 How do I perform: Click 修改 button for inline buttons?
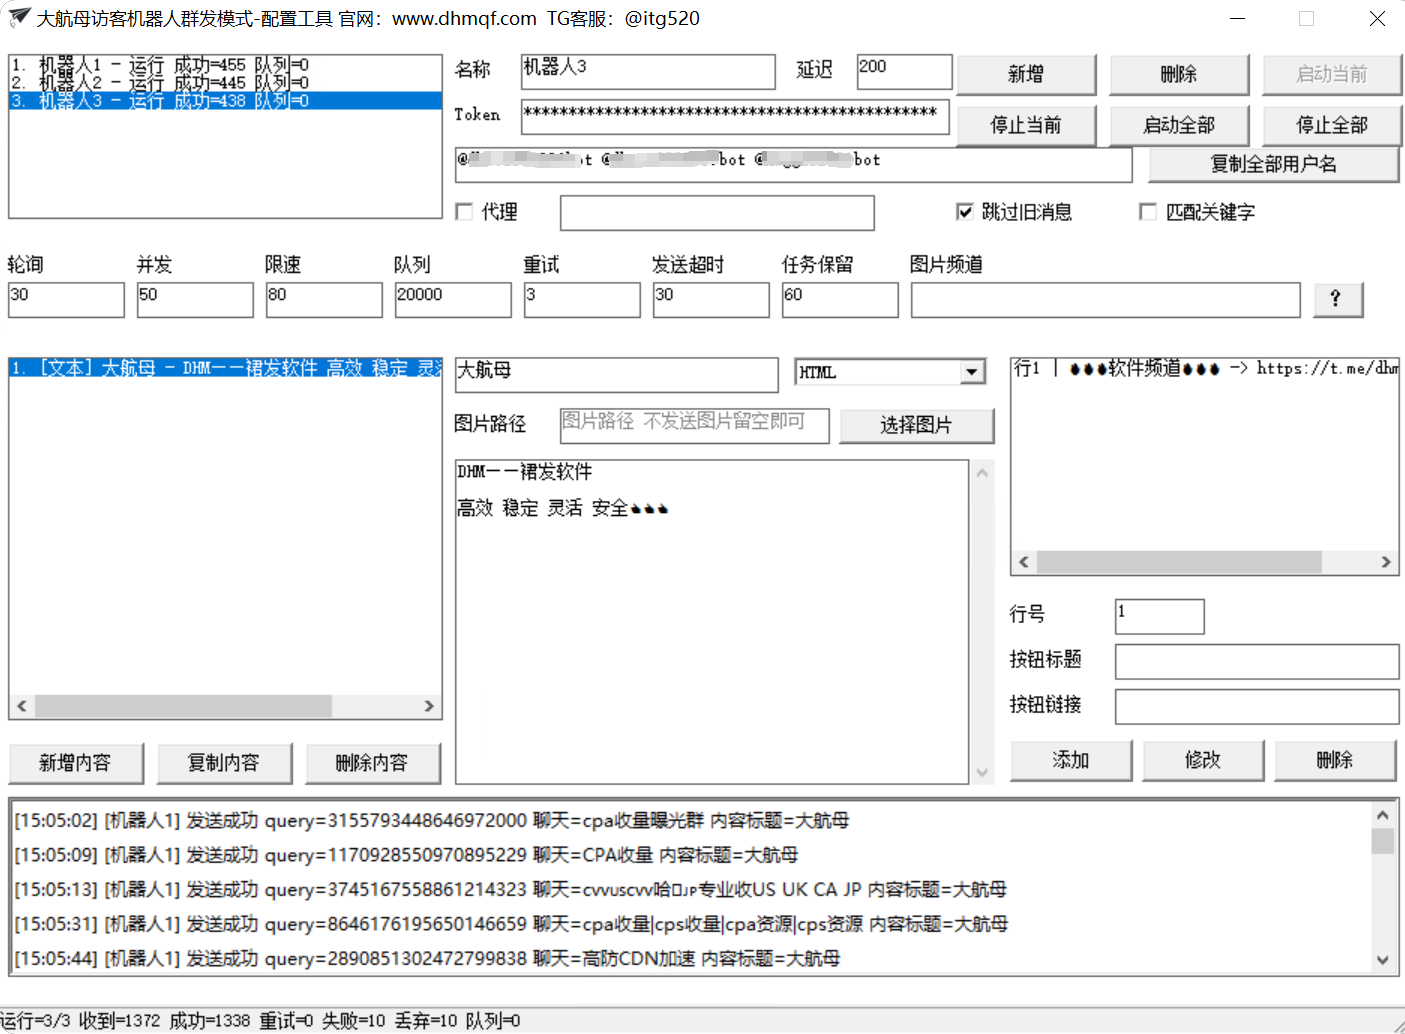coord(1203,760)
